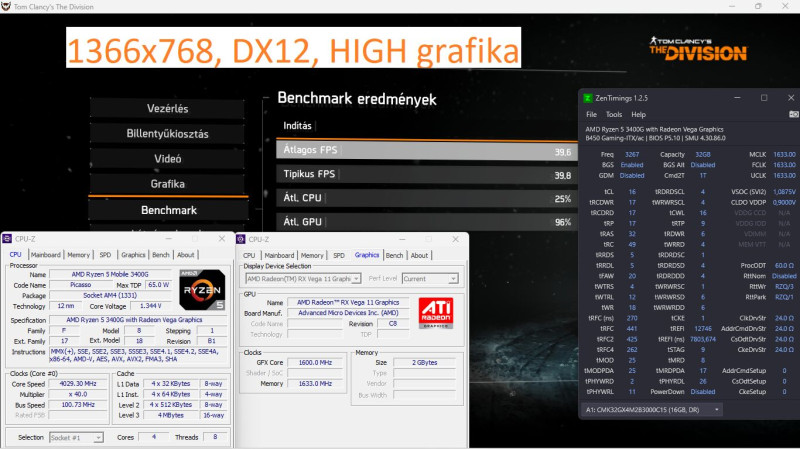Image resolution: width=800 pixels, height=449 pixels.
Task: Click the AMD Ryzen 5 logo in CPU-Z
Action: (203, 290)
